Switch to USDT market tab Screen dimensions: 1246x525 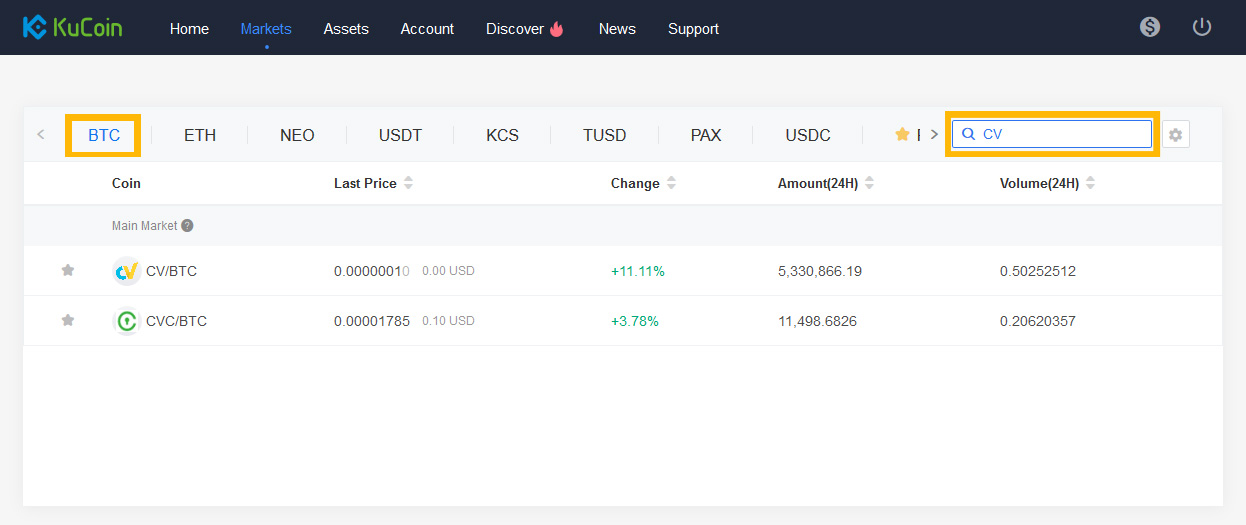click(x=400, y=135)
